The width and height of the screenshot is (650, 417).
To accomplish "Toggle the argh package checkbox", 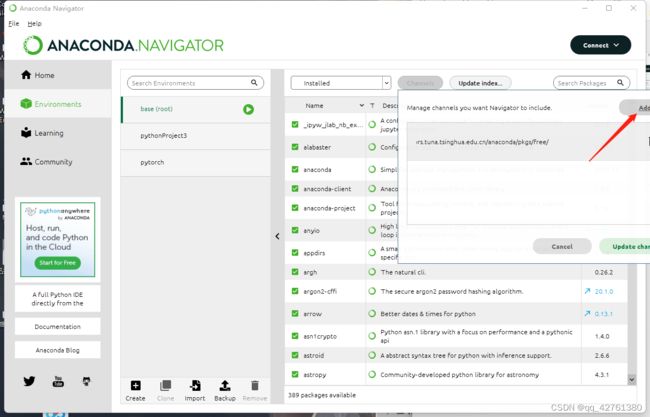I will coord(295,272).
